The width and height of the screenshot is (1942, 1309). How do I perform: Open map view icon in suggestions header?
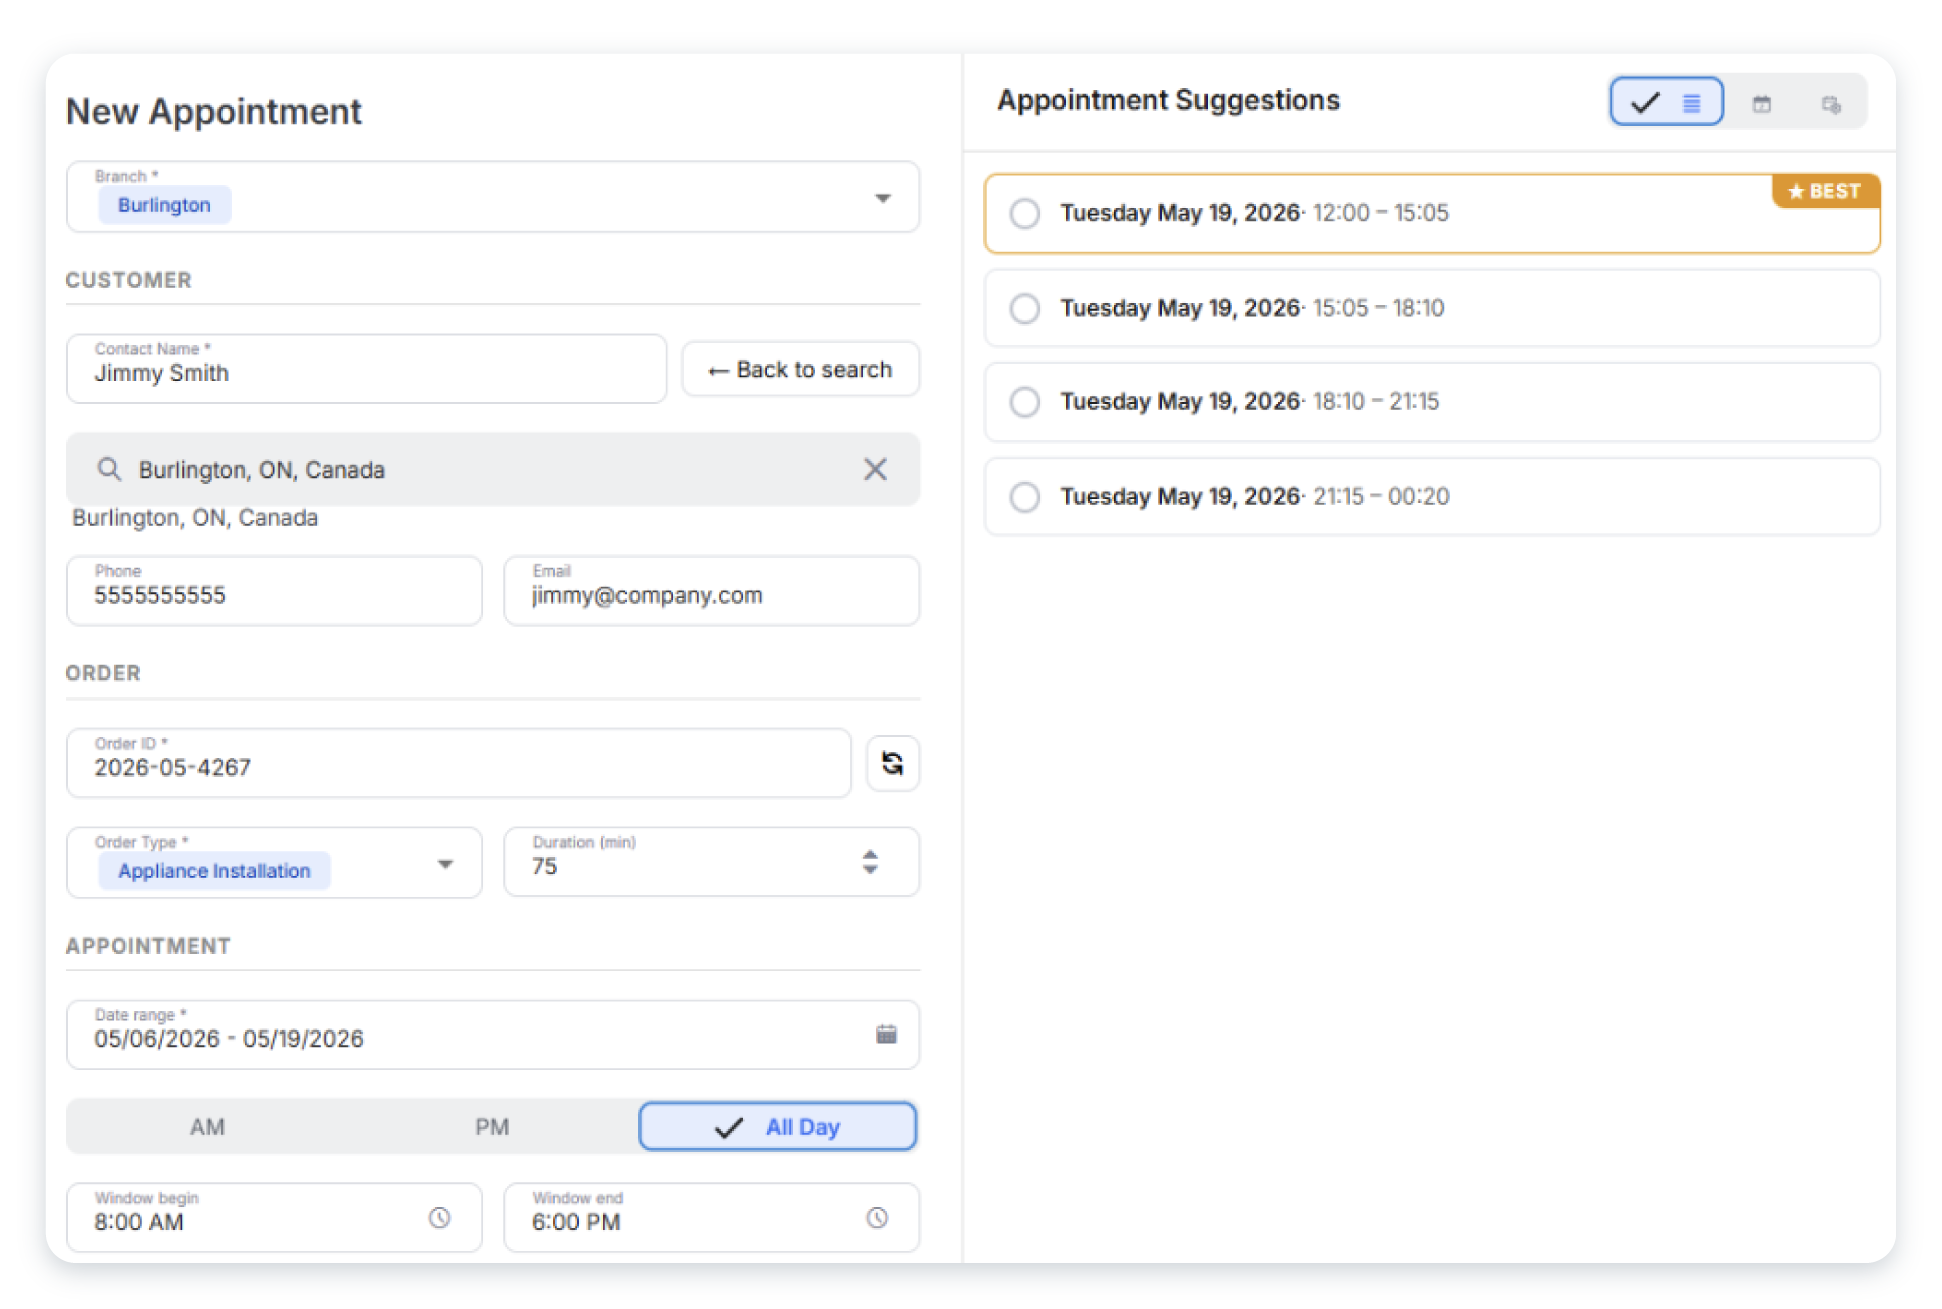pos(1831,104)
